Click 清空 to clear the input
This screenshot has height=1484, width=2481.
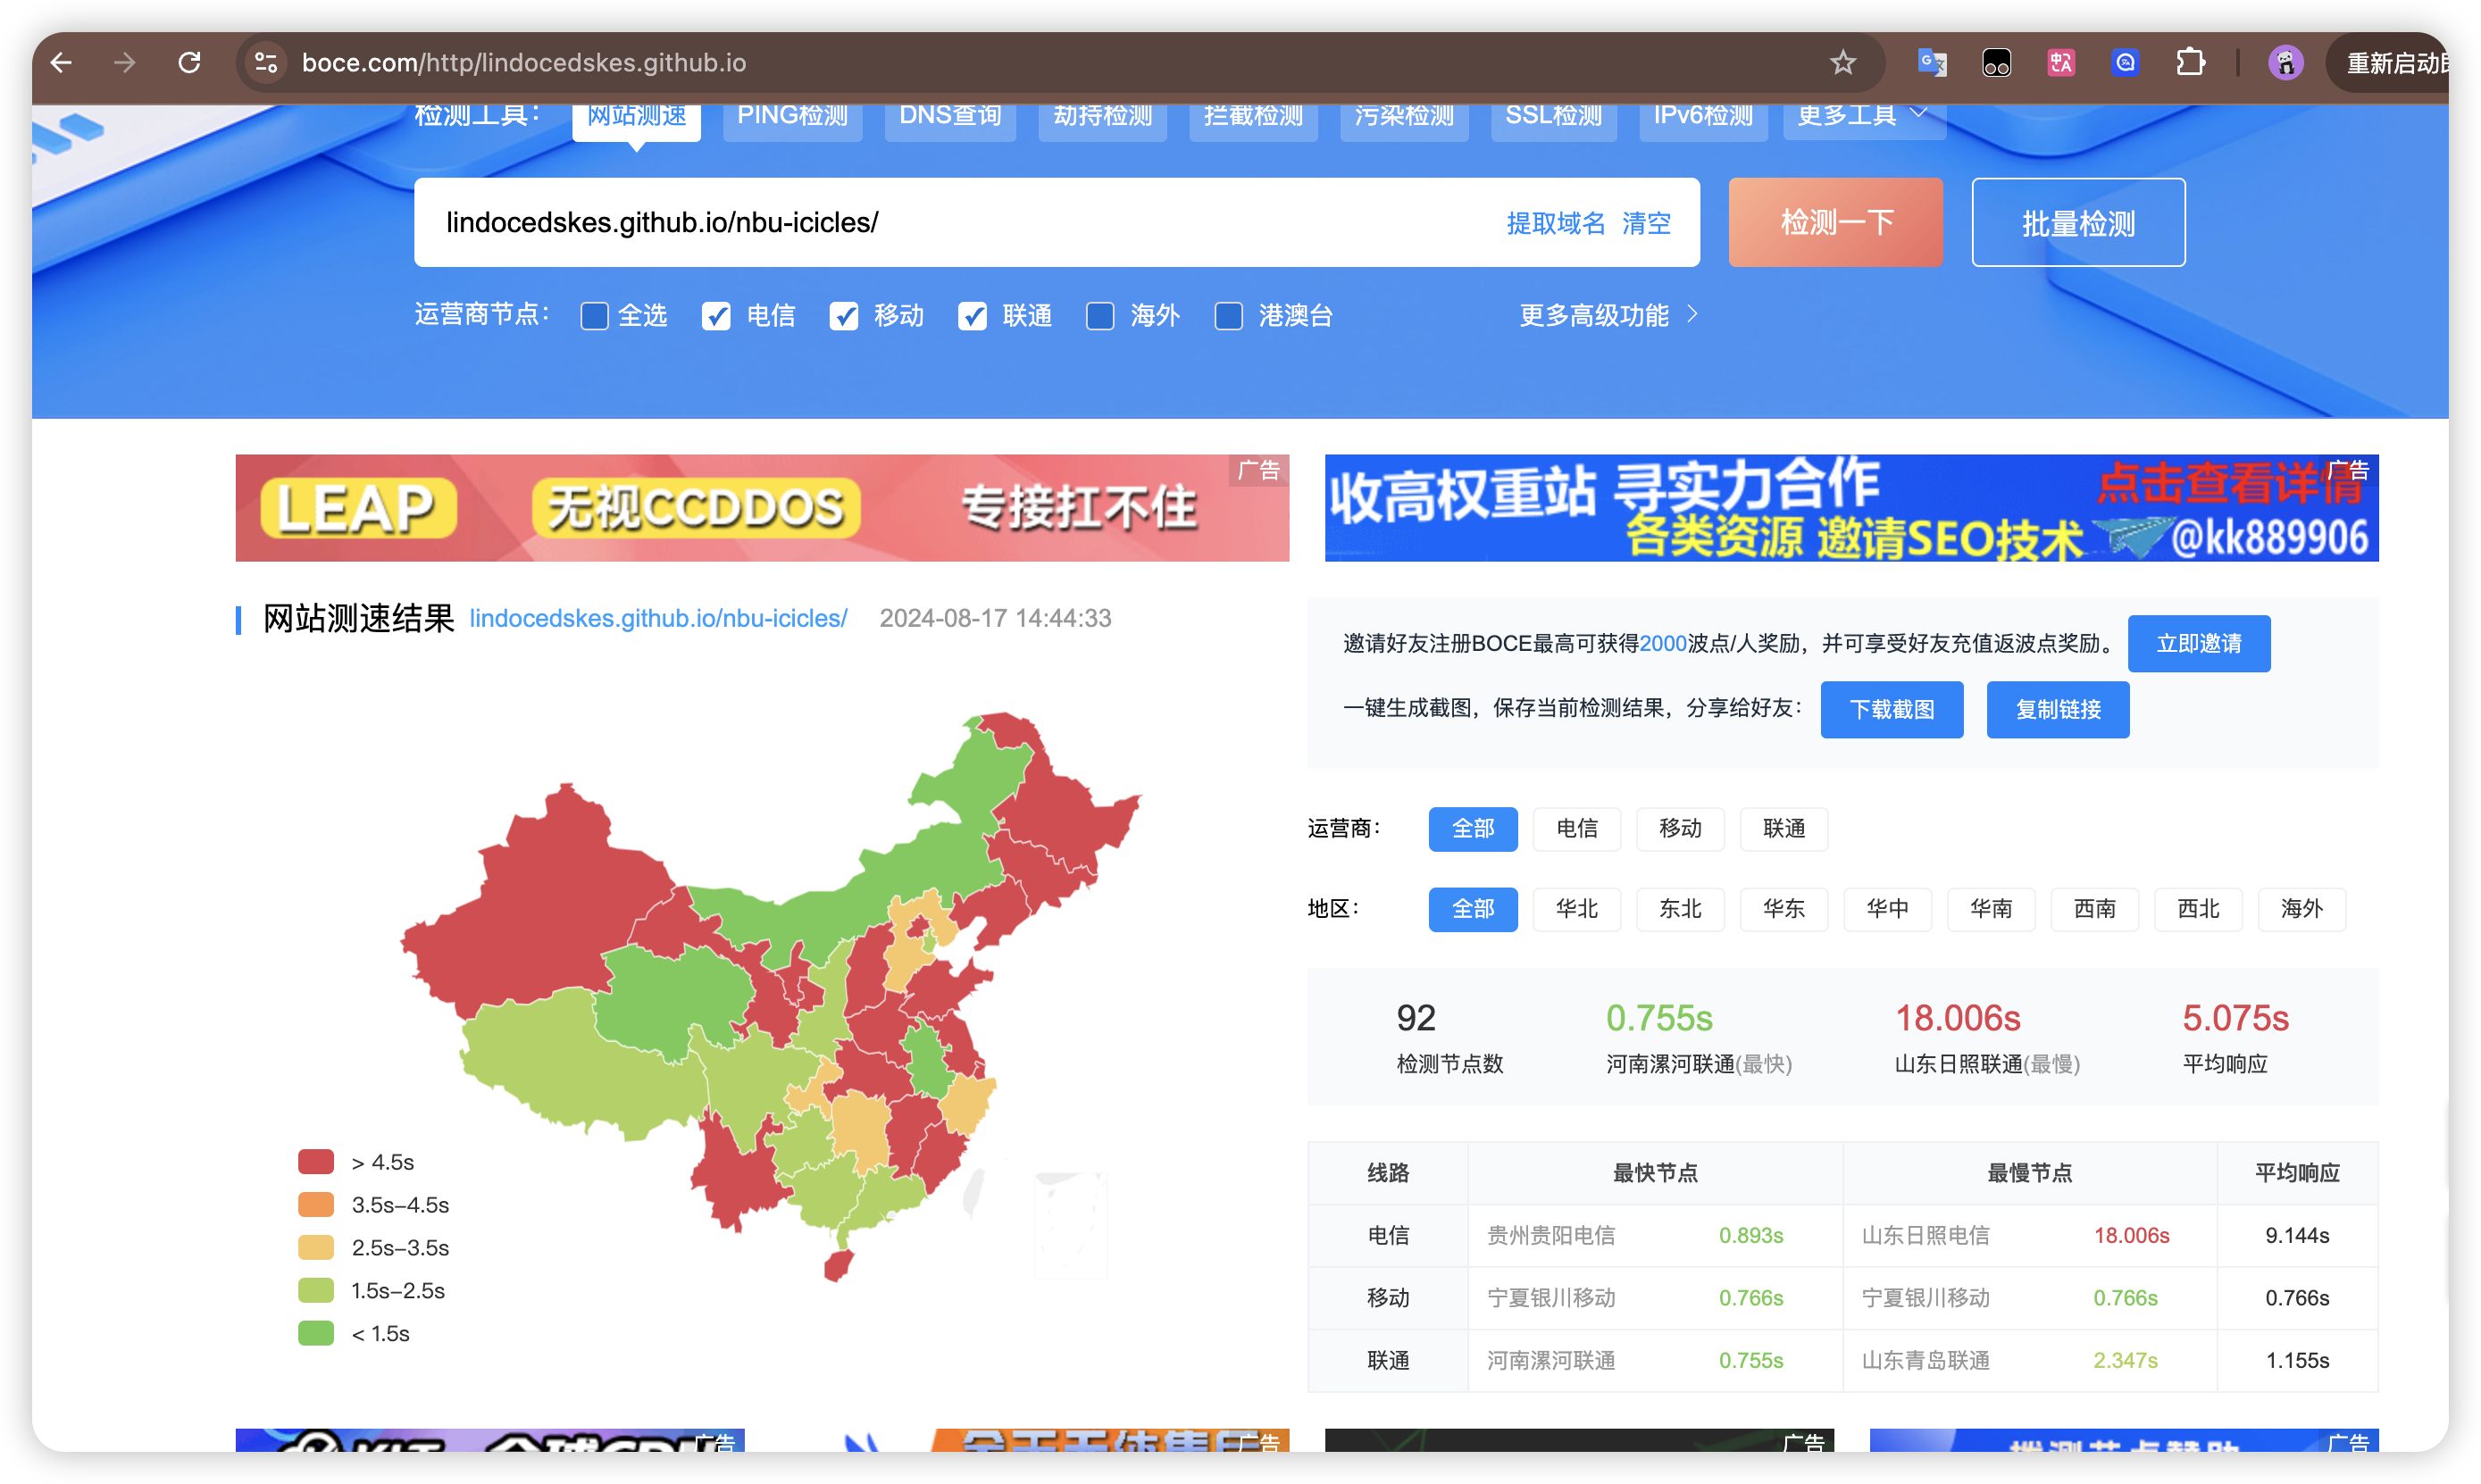(x=1646, y=223)
